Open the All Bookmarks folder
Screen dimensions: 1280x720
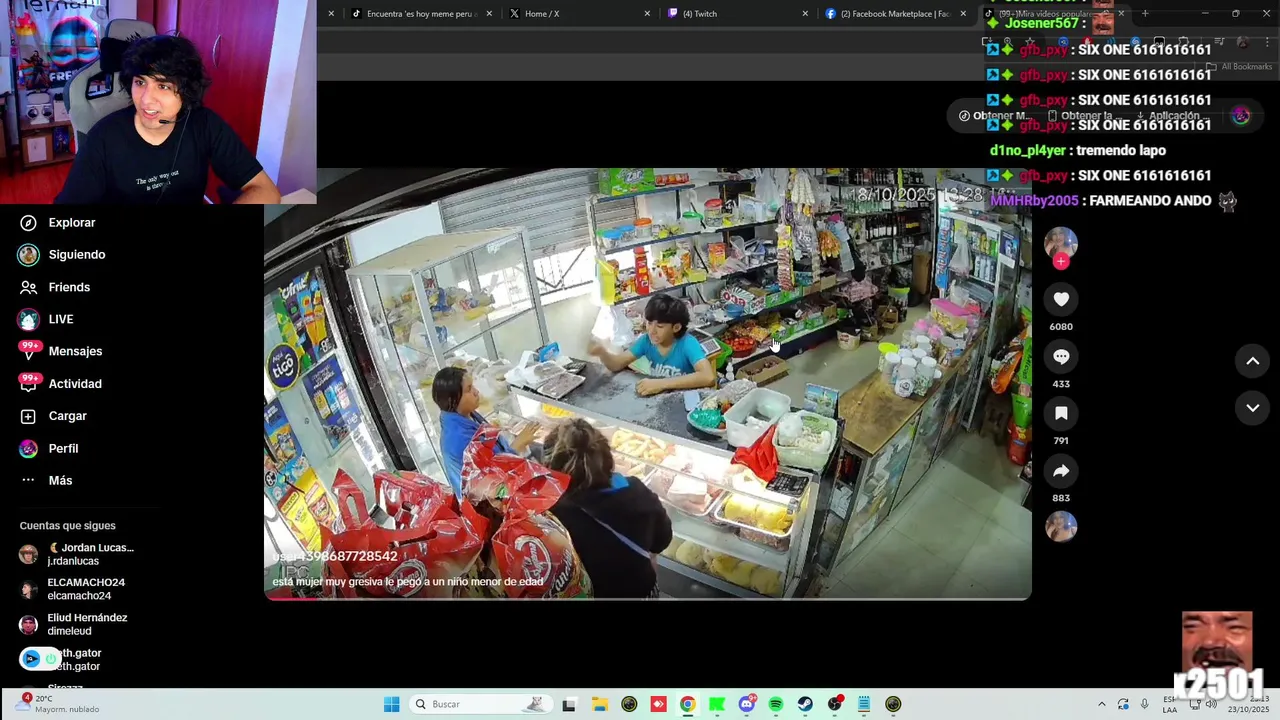click(1239, 67)
